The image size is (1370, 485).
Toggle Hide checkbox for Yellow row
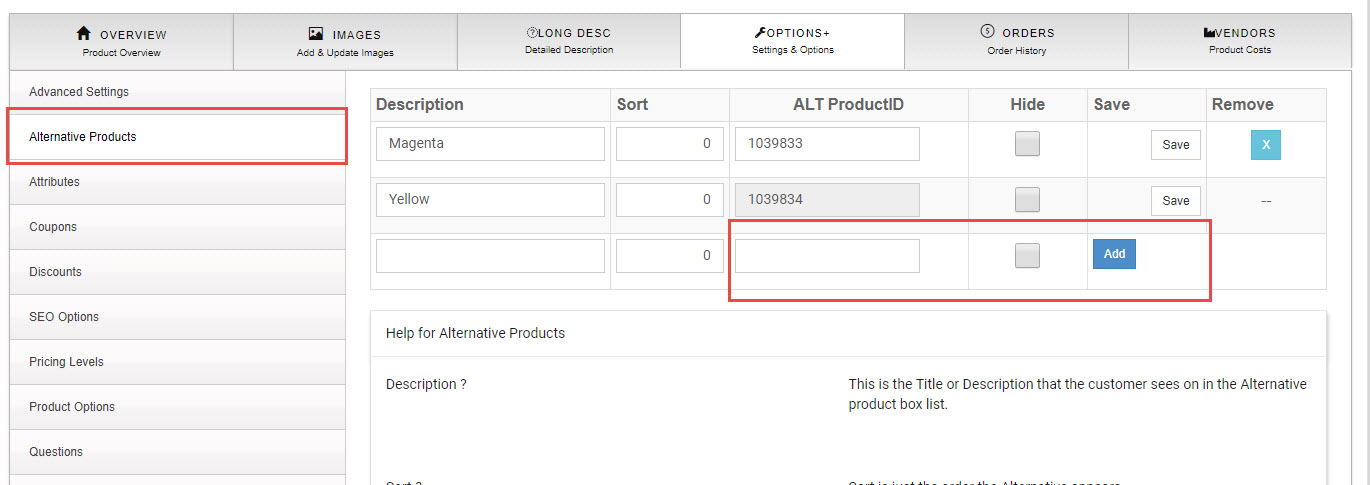pos(1027,200)
